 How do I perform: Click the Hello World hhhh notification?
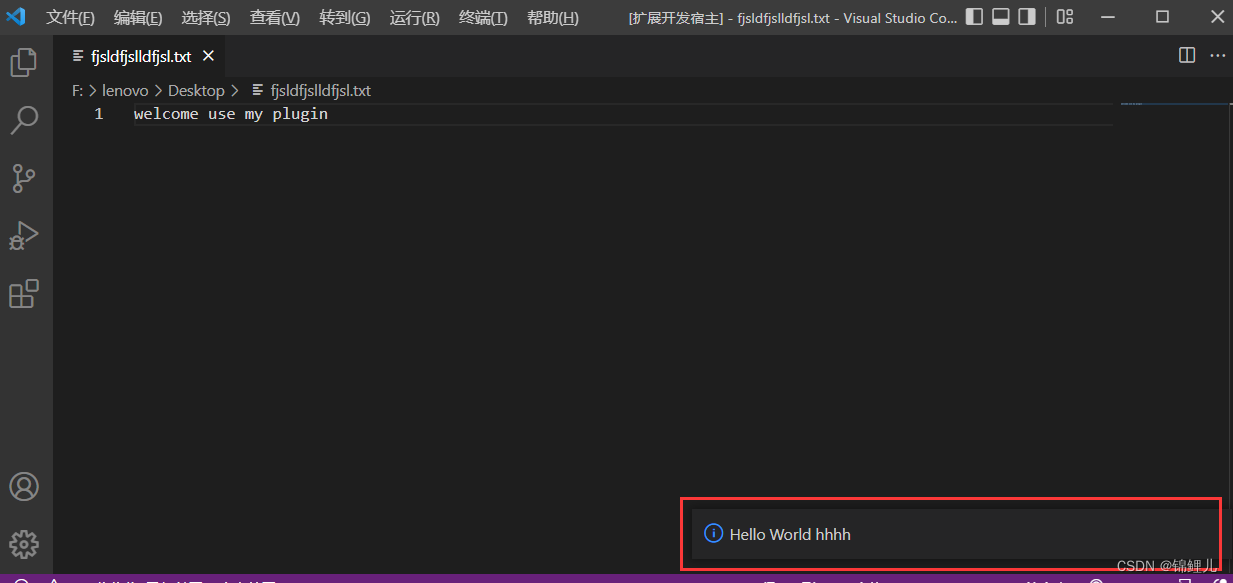[955, 534]
